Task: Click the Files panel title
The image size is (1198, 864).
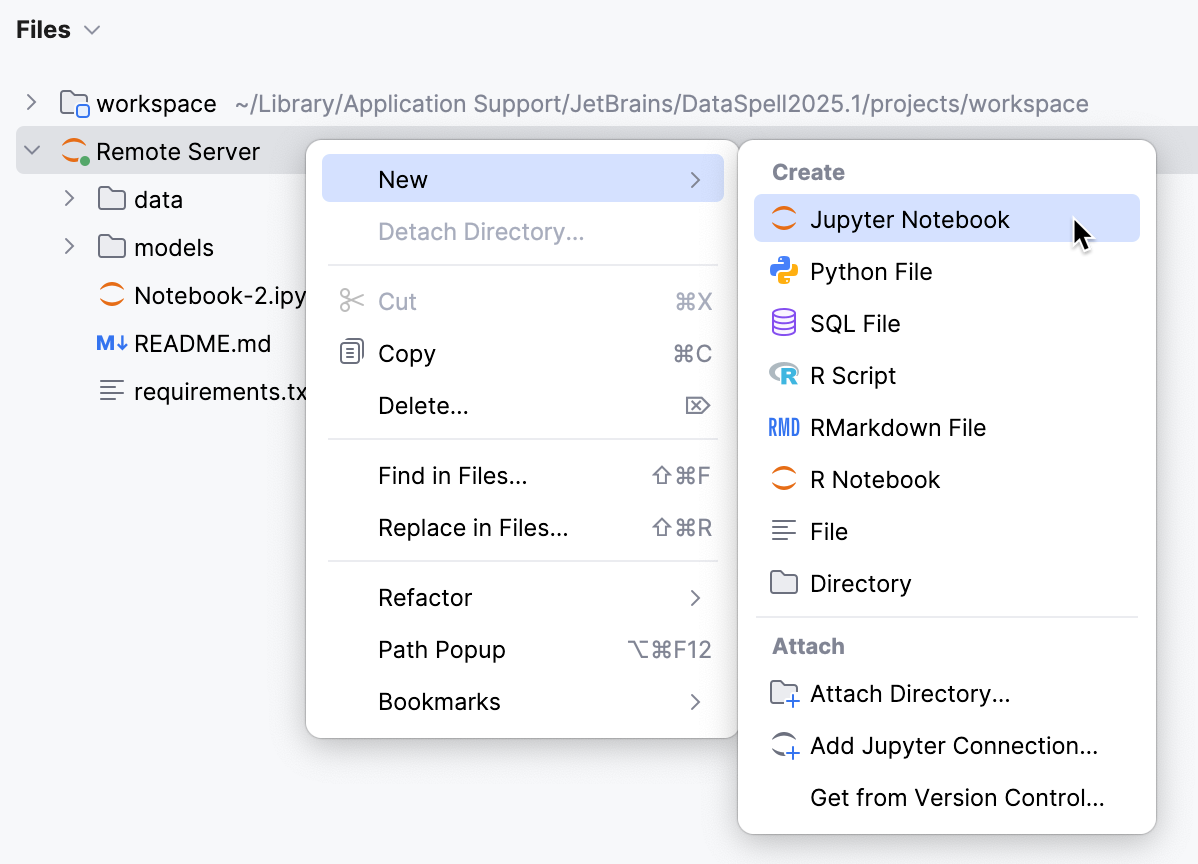Action: [x=43, y=30]
